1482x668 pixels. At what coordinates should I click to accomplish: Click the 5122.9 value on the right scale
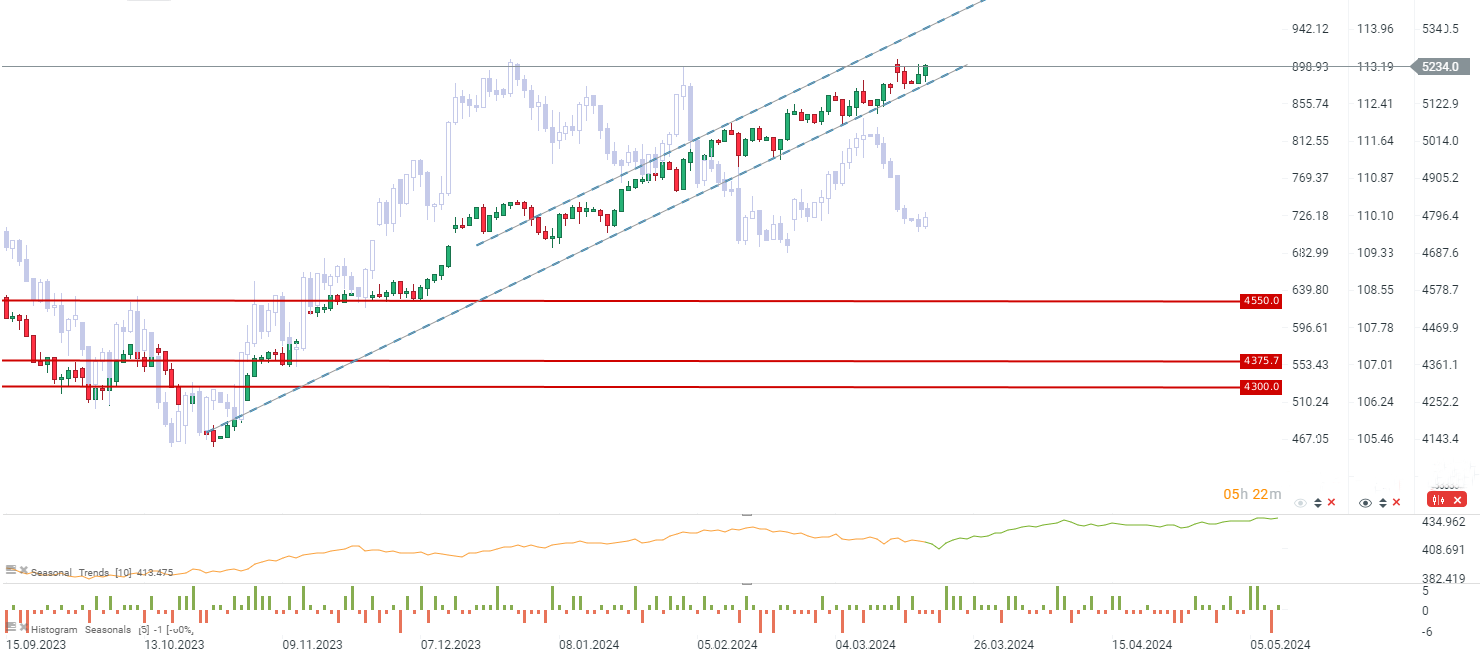coord(1441,104)
